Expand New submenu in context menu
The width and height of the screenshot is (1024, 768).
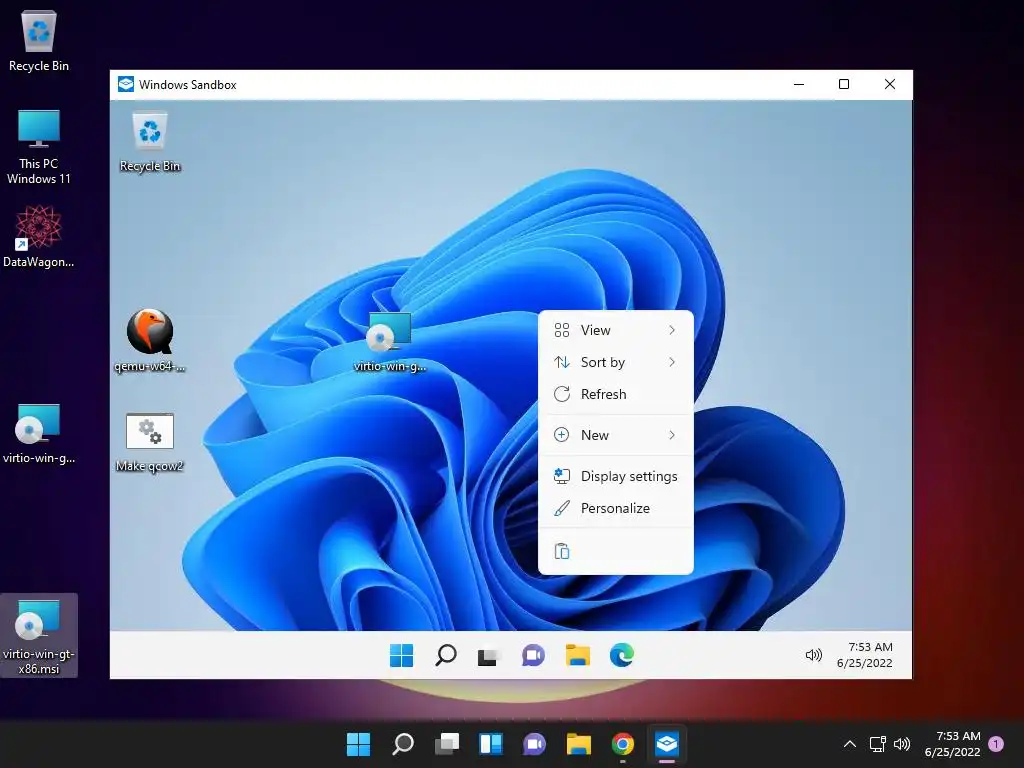(615, 435)
